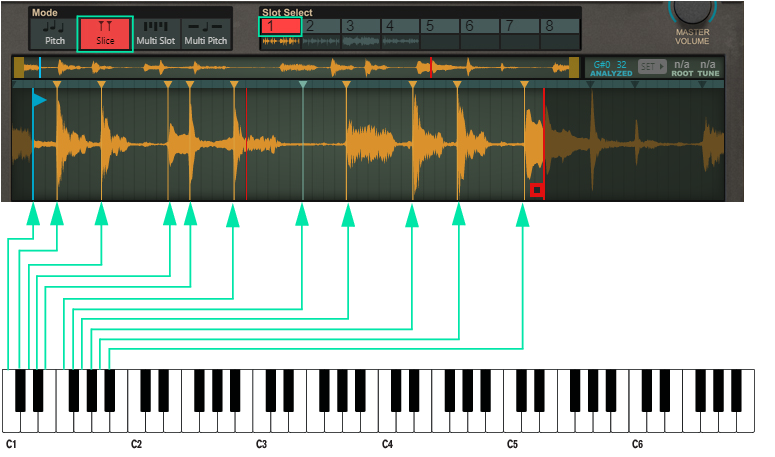Click last orange slice marker before red end line
The image size is (775, 457).
pyautogui.click(x=524, y=84)
